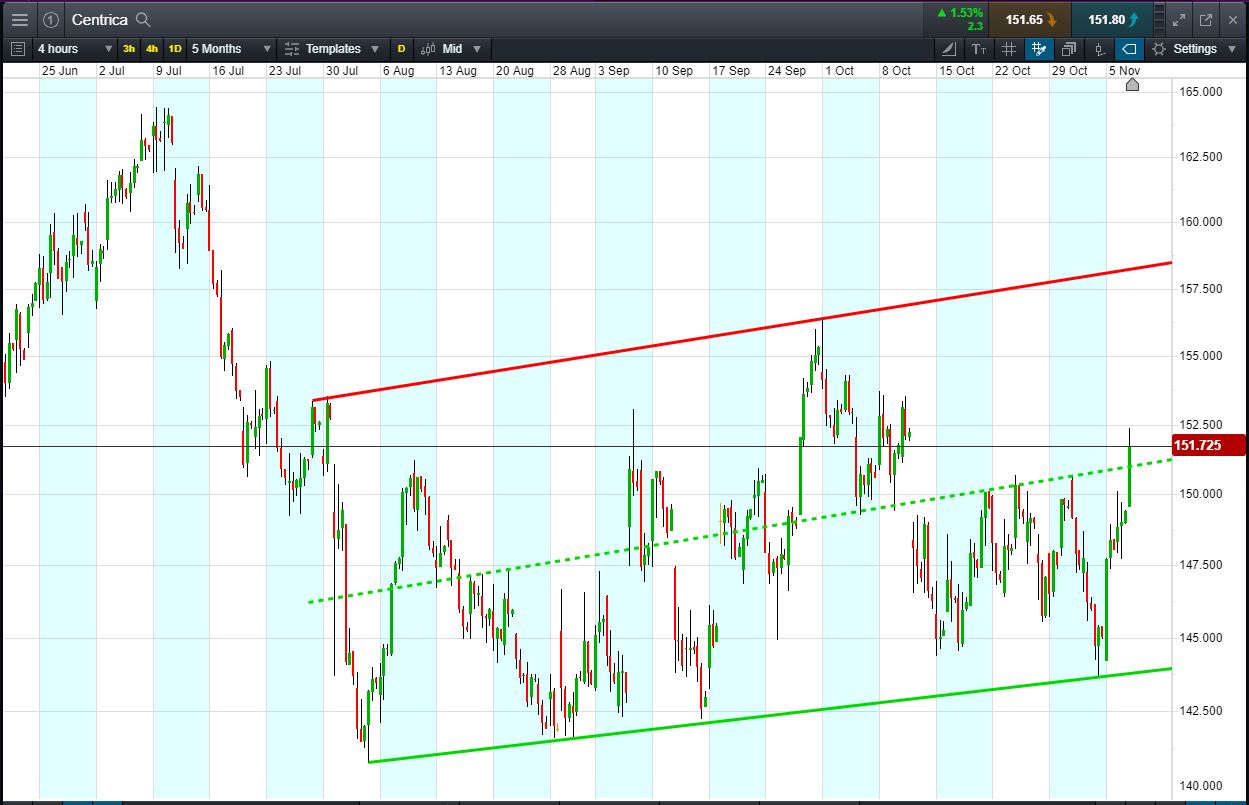Click the 157.500 price axis label
This screenshot has height=805, width=1249.
(x=1199, y=289)
